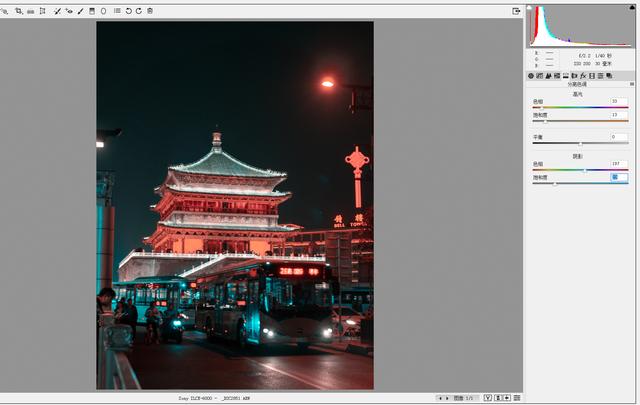This screenshot has height=405, width=640.
Task: Rotate image clockwise
Action: pyautogui.click(x=139, y=11)
